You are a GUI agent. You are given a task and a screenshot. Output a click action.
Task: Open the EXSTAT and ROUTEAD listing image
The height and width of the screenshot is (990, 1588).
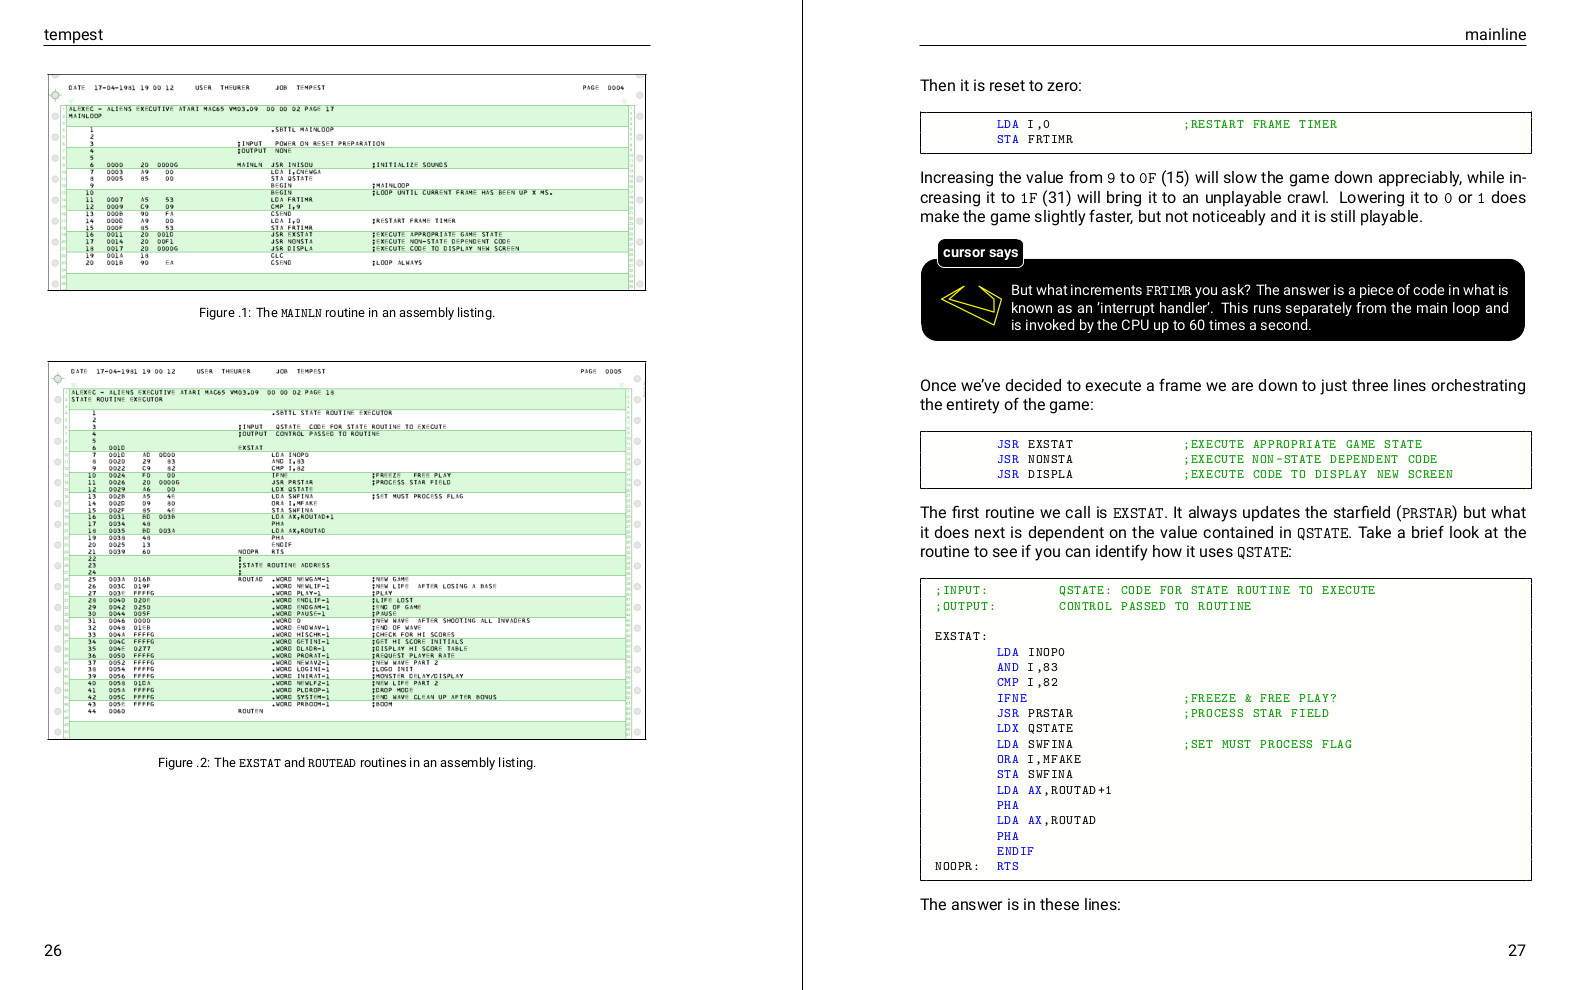pyautogui.click(x=346, y=550)
